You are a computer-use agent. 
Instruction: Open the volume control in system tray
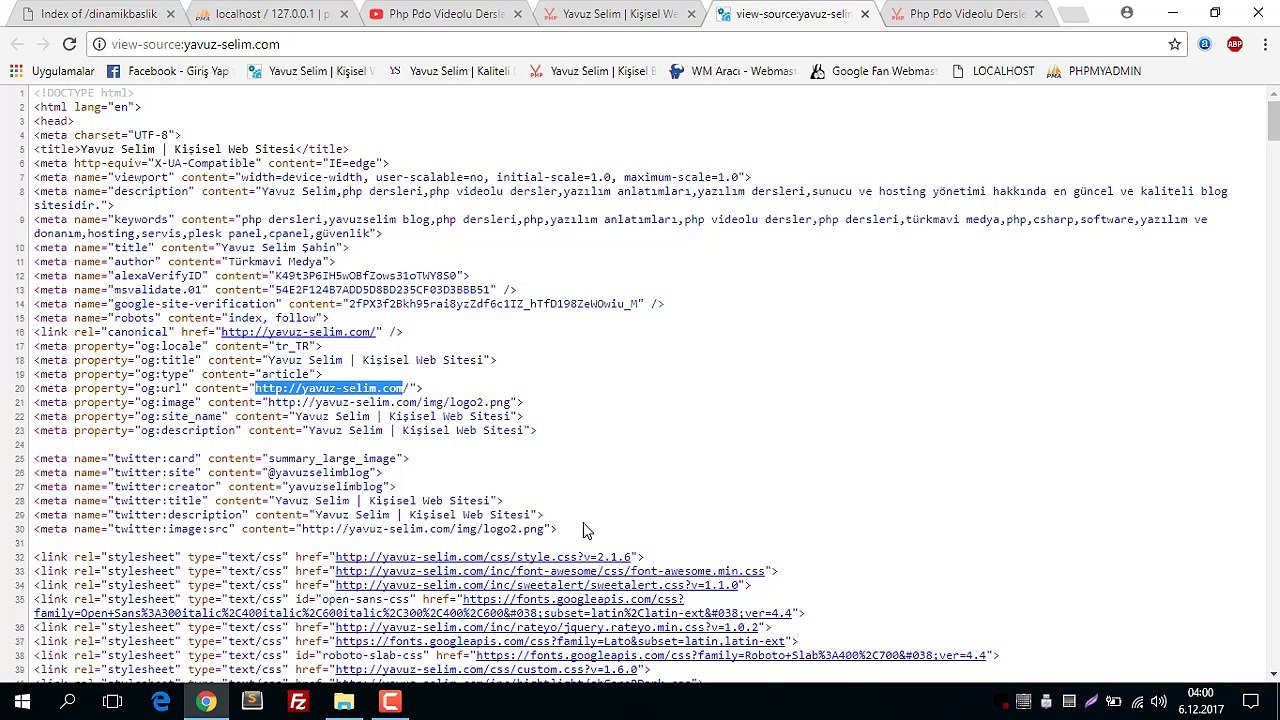[1159, 702]
